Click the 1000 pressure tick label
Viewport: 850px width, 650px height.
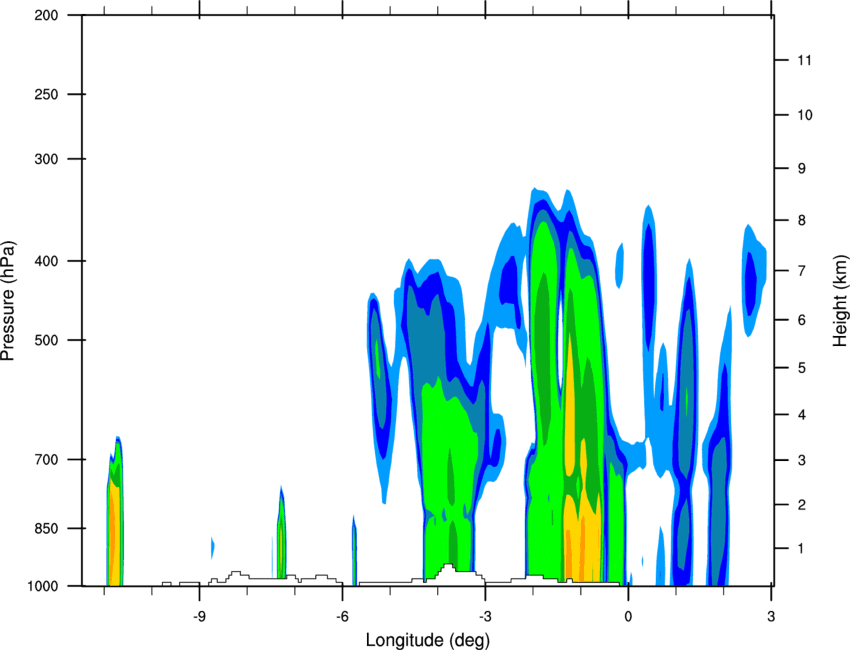42,586
